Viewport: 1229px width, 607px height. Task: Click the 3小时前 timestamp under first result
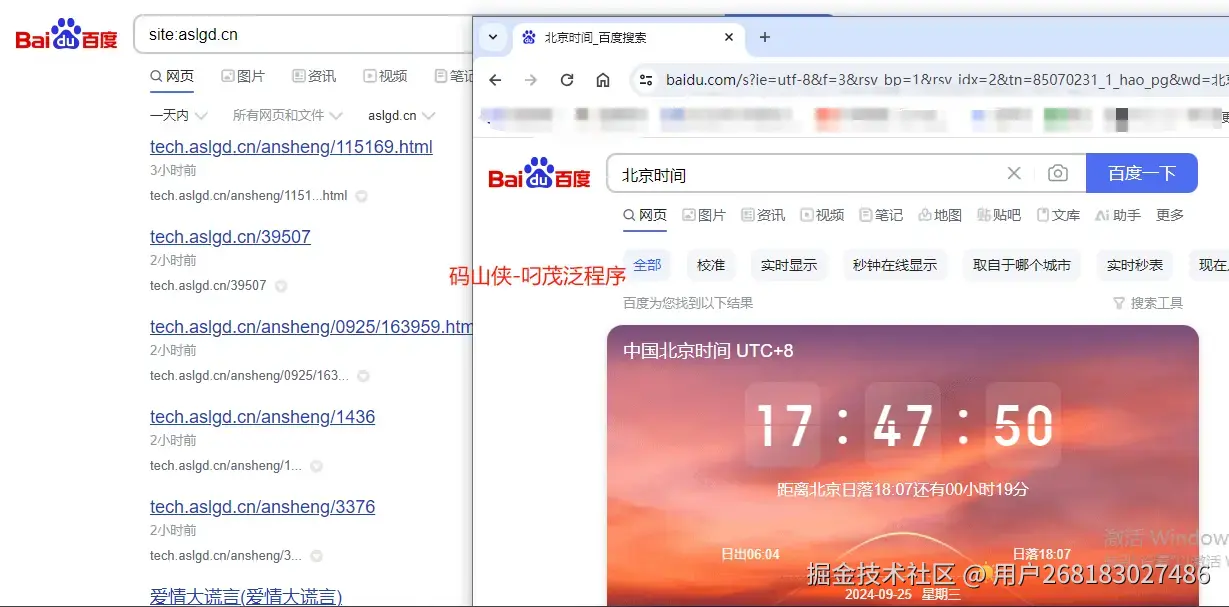(173, 170)
